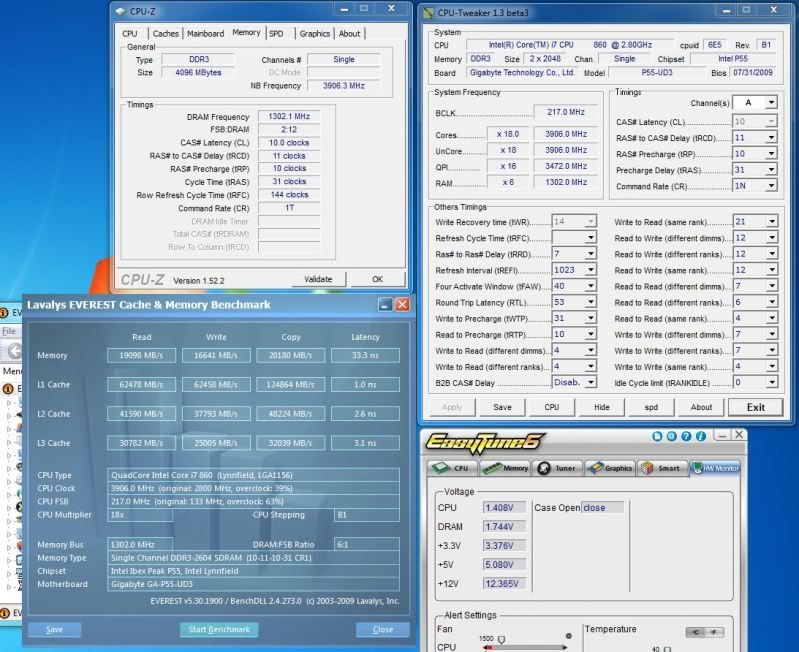The width and height of the screenshot is (799, 652).
Task: Click the CPU fan alert slider in EasyTune6
Action: (525, 647)
